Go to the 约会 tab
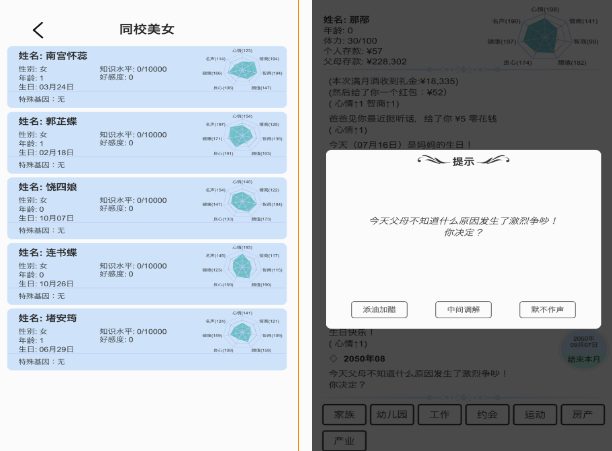The width and height of the screenshot is (612, 451). pyautogui.click(x=486, y=414)
